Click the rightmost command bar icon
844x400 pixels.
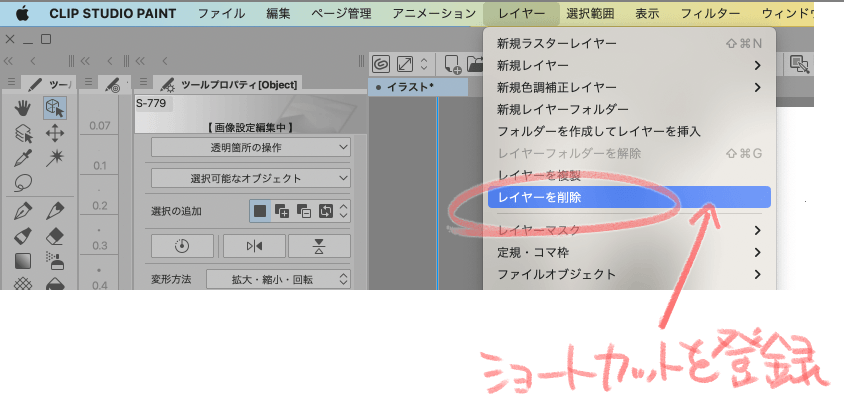pyautogui.click(x=800, y=65)
